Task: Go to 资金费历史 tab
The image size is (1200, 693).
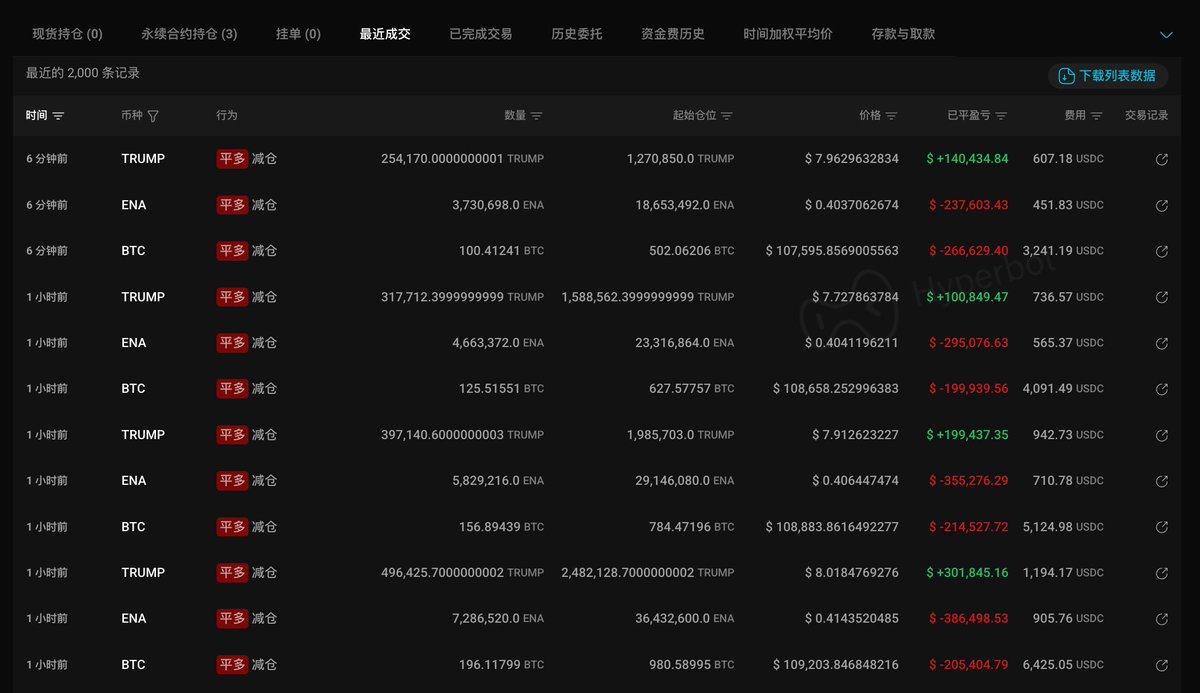Action: pos(672,34)
